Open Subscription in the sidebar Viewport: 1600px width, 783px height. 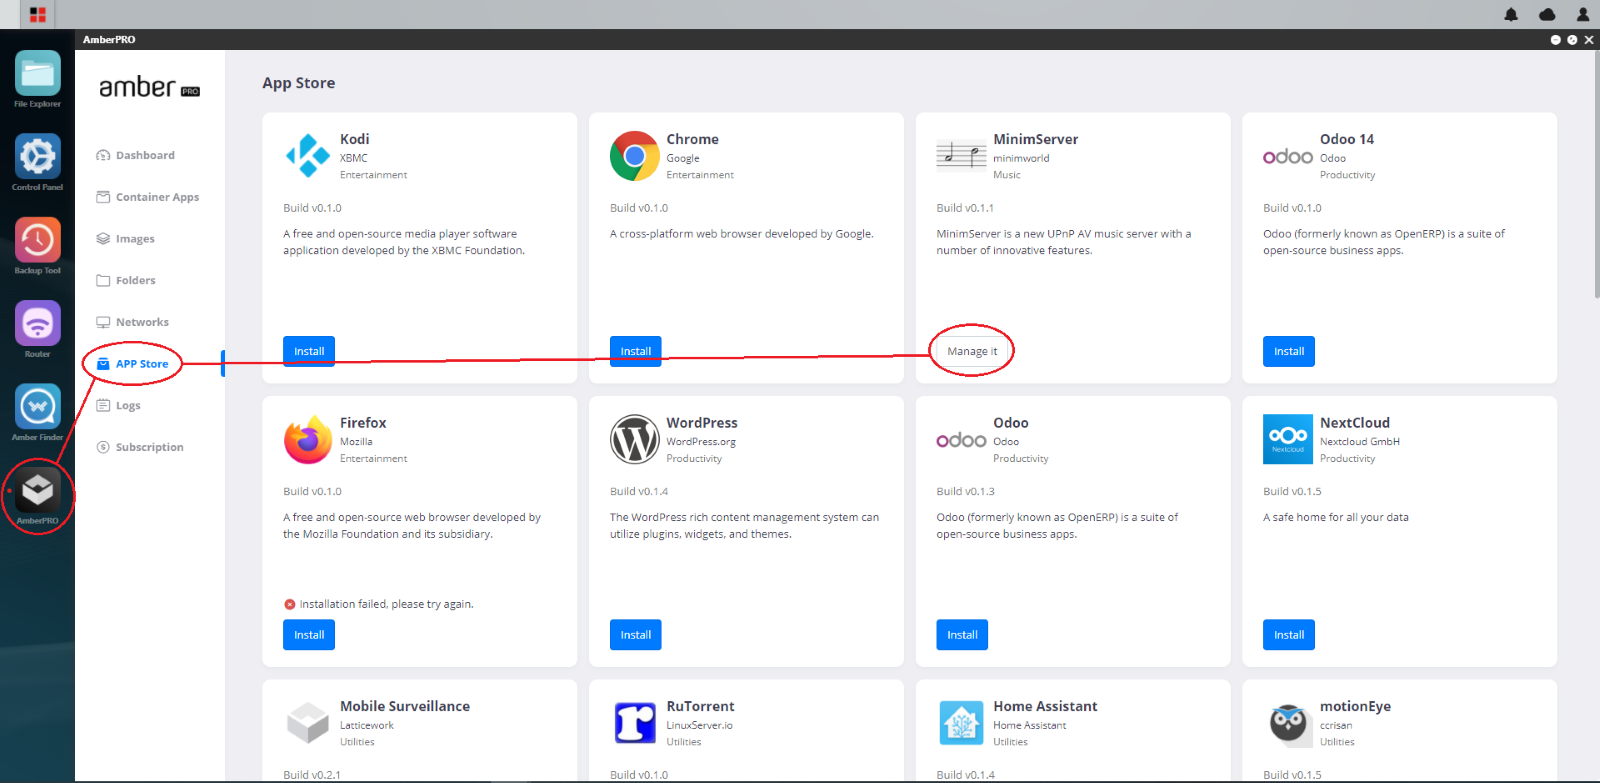pyautogui.click(x=140, y=447)
